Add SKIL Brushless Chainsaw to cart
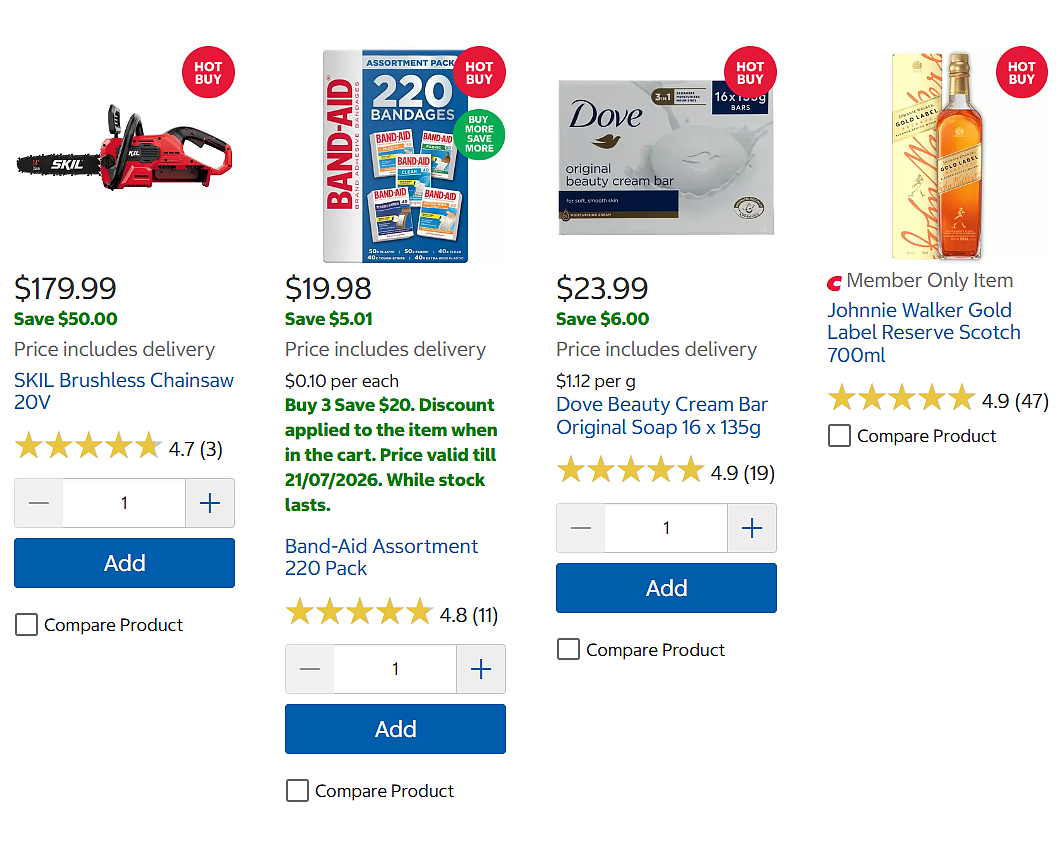 coord(125,563)
